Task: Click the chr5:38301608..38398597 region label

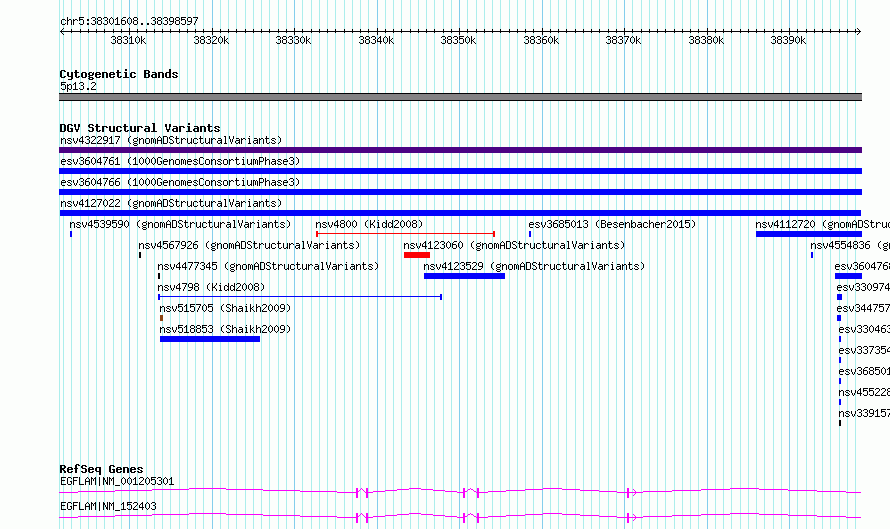Action: (129, 21)
